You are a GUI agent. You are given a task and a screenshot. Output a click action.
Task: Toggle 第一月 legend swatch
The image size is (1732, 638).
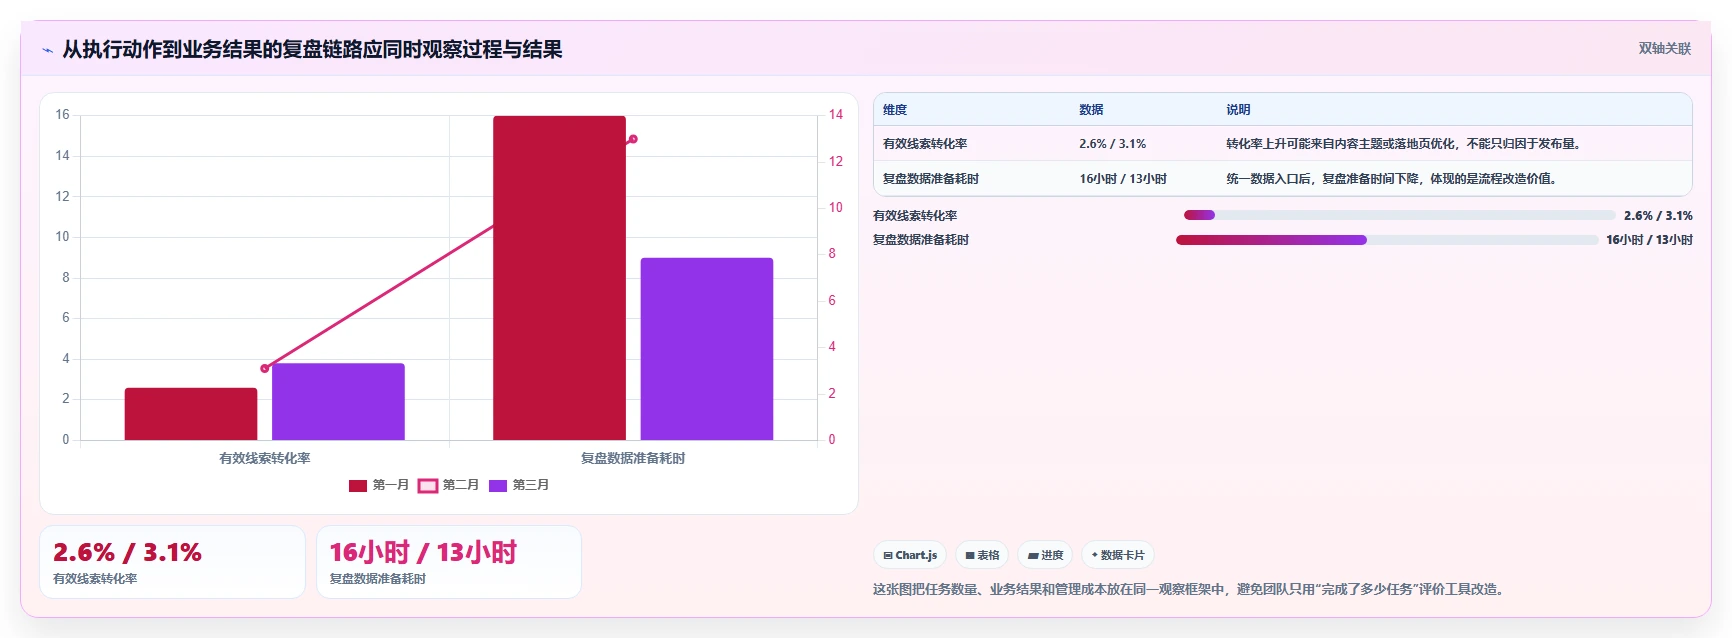[358, 485]
